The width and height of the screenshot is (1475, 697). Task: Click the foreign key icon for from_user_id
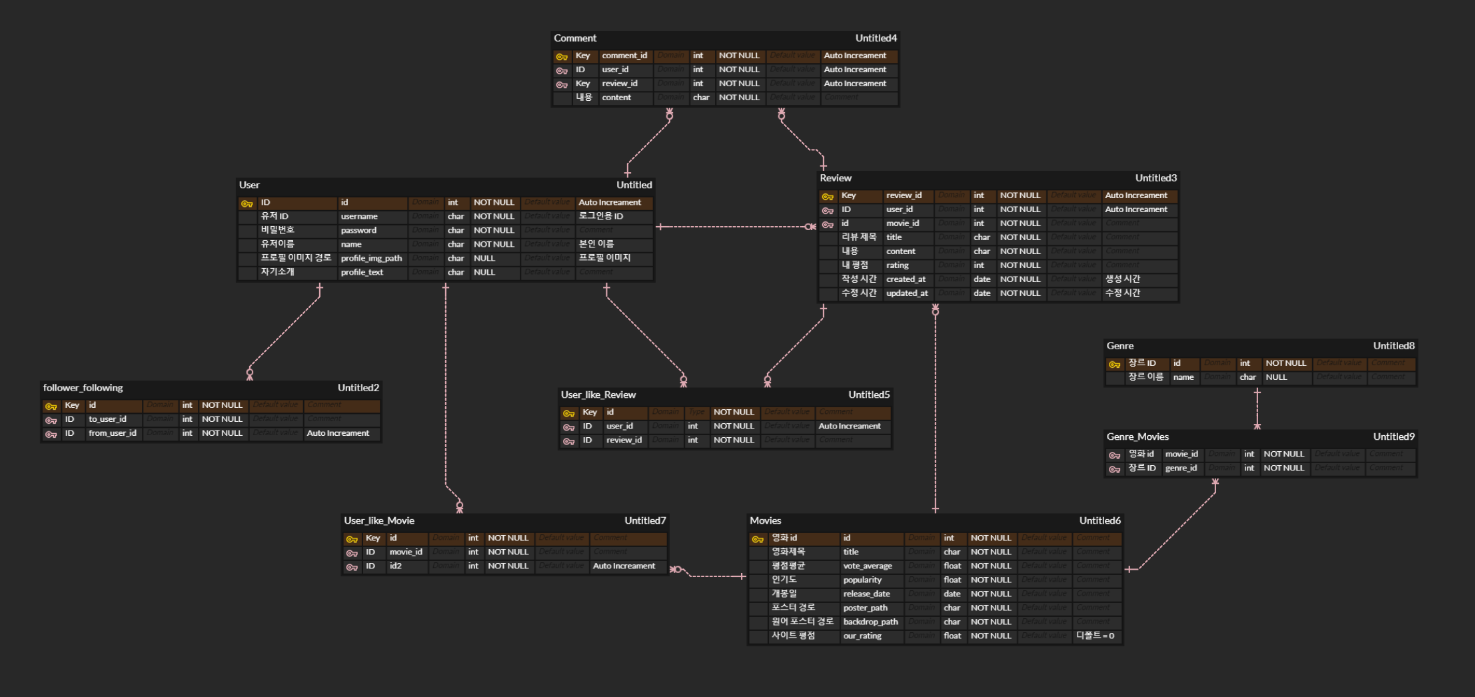[51, 434]
